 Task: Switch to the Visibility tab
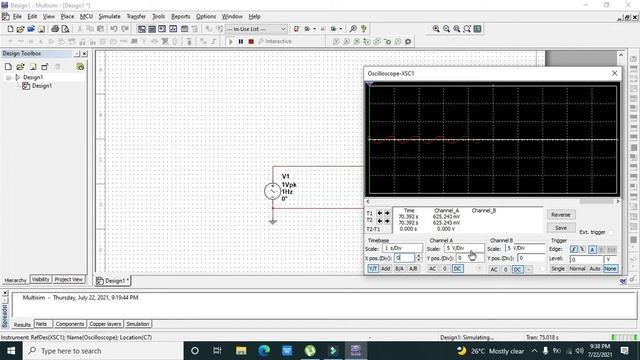coord(40,280)
